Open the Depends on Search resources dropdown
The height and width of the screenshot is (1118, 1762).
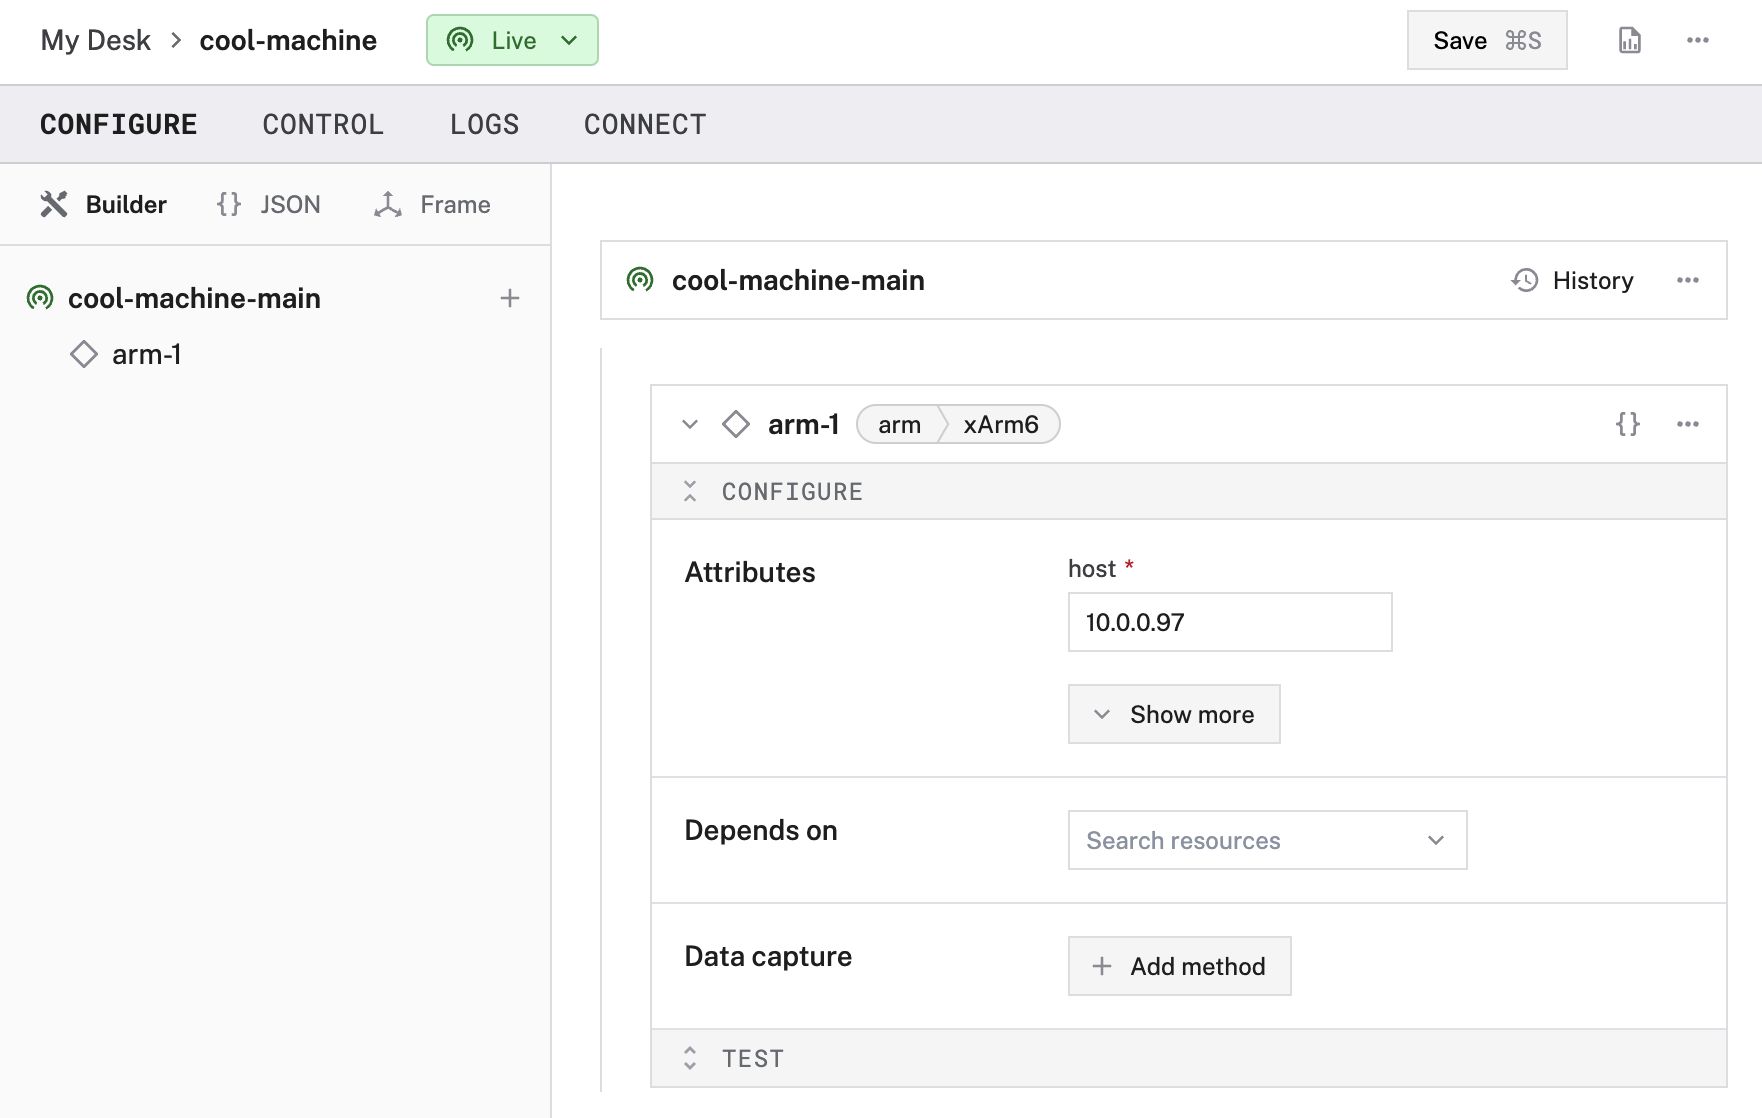pos(1266,840)
